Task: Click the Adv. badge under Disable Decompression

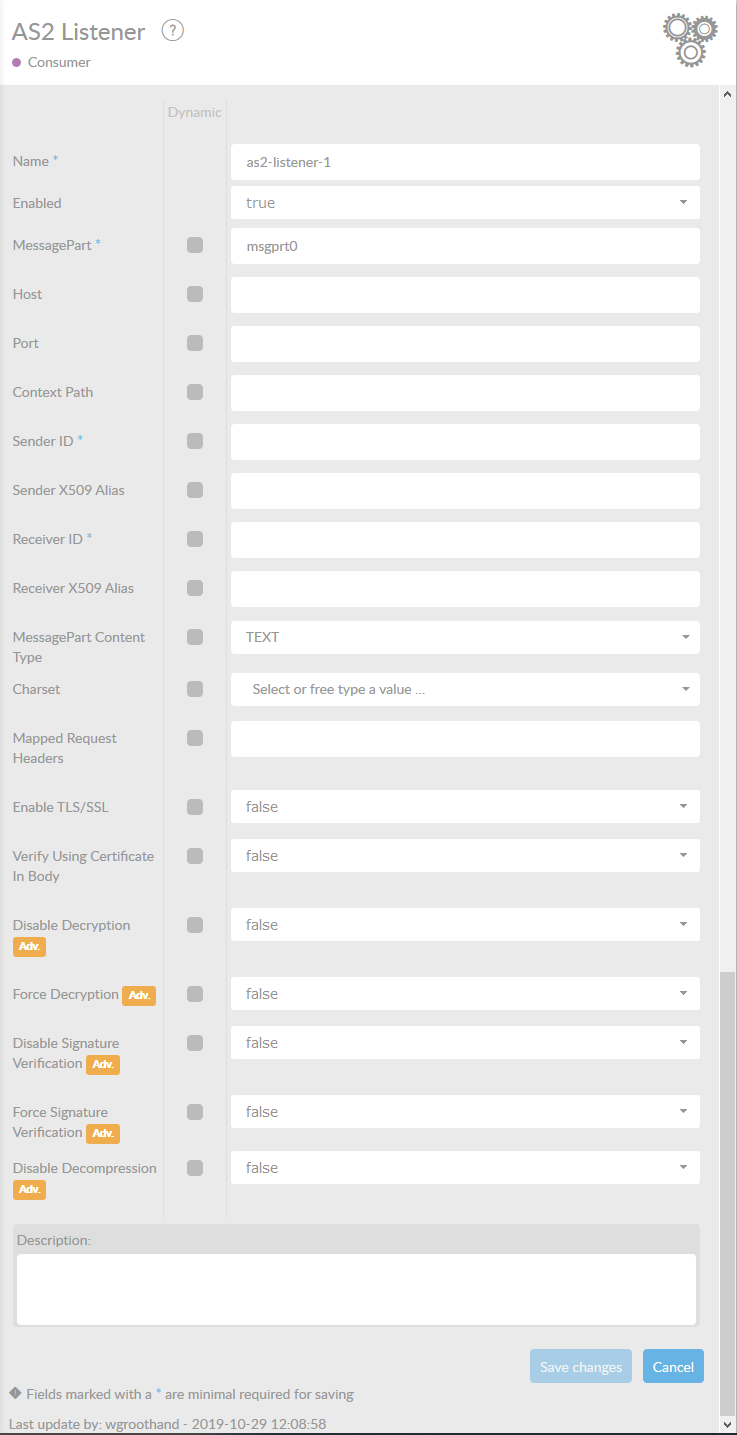Action: click(x=29, y=1189)
